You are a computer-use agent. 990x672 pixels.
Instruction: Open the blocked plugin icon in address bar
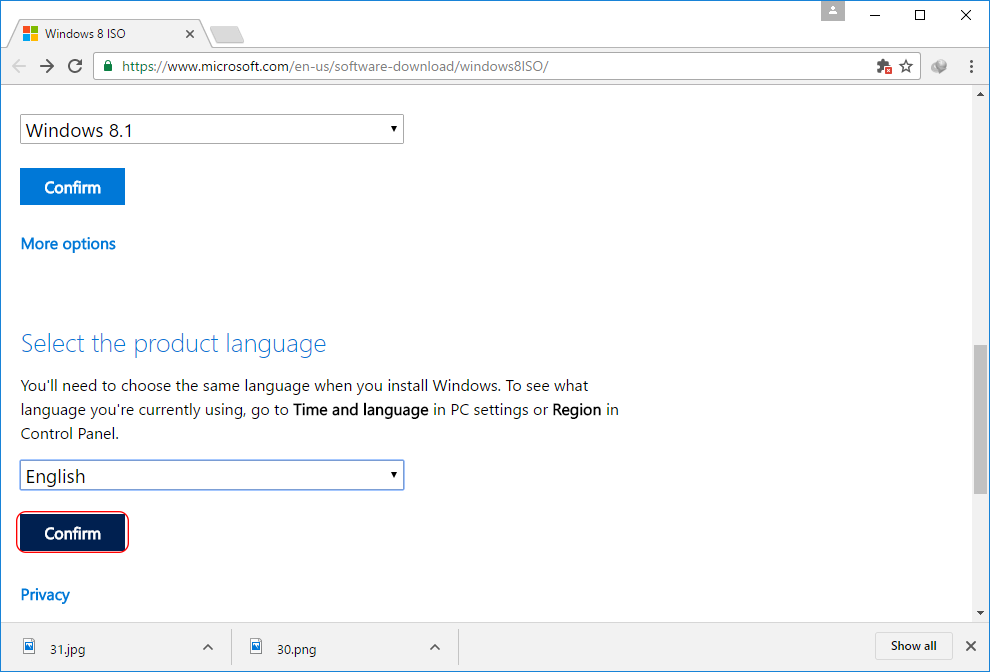pyautogui.click(x=884, y=66)
